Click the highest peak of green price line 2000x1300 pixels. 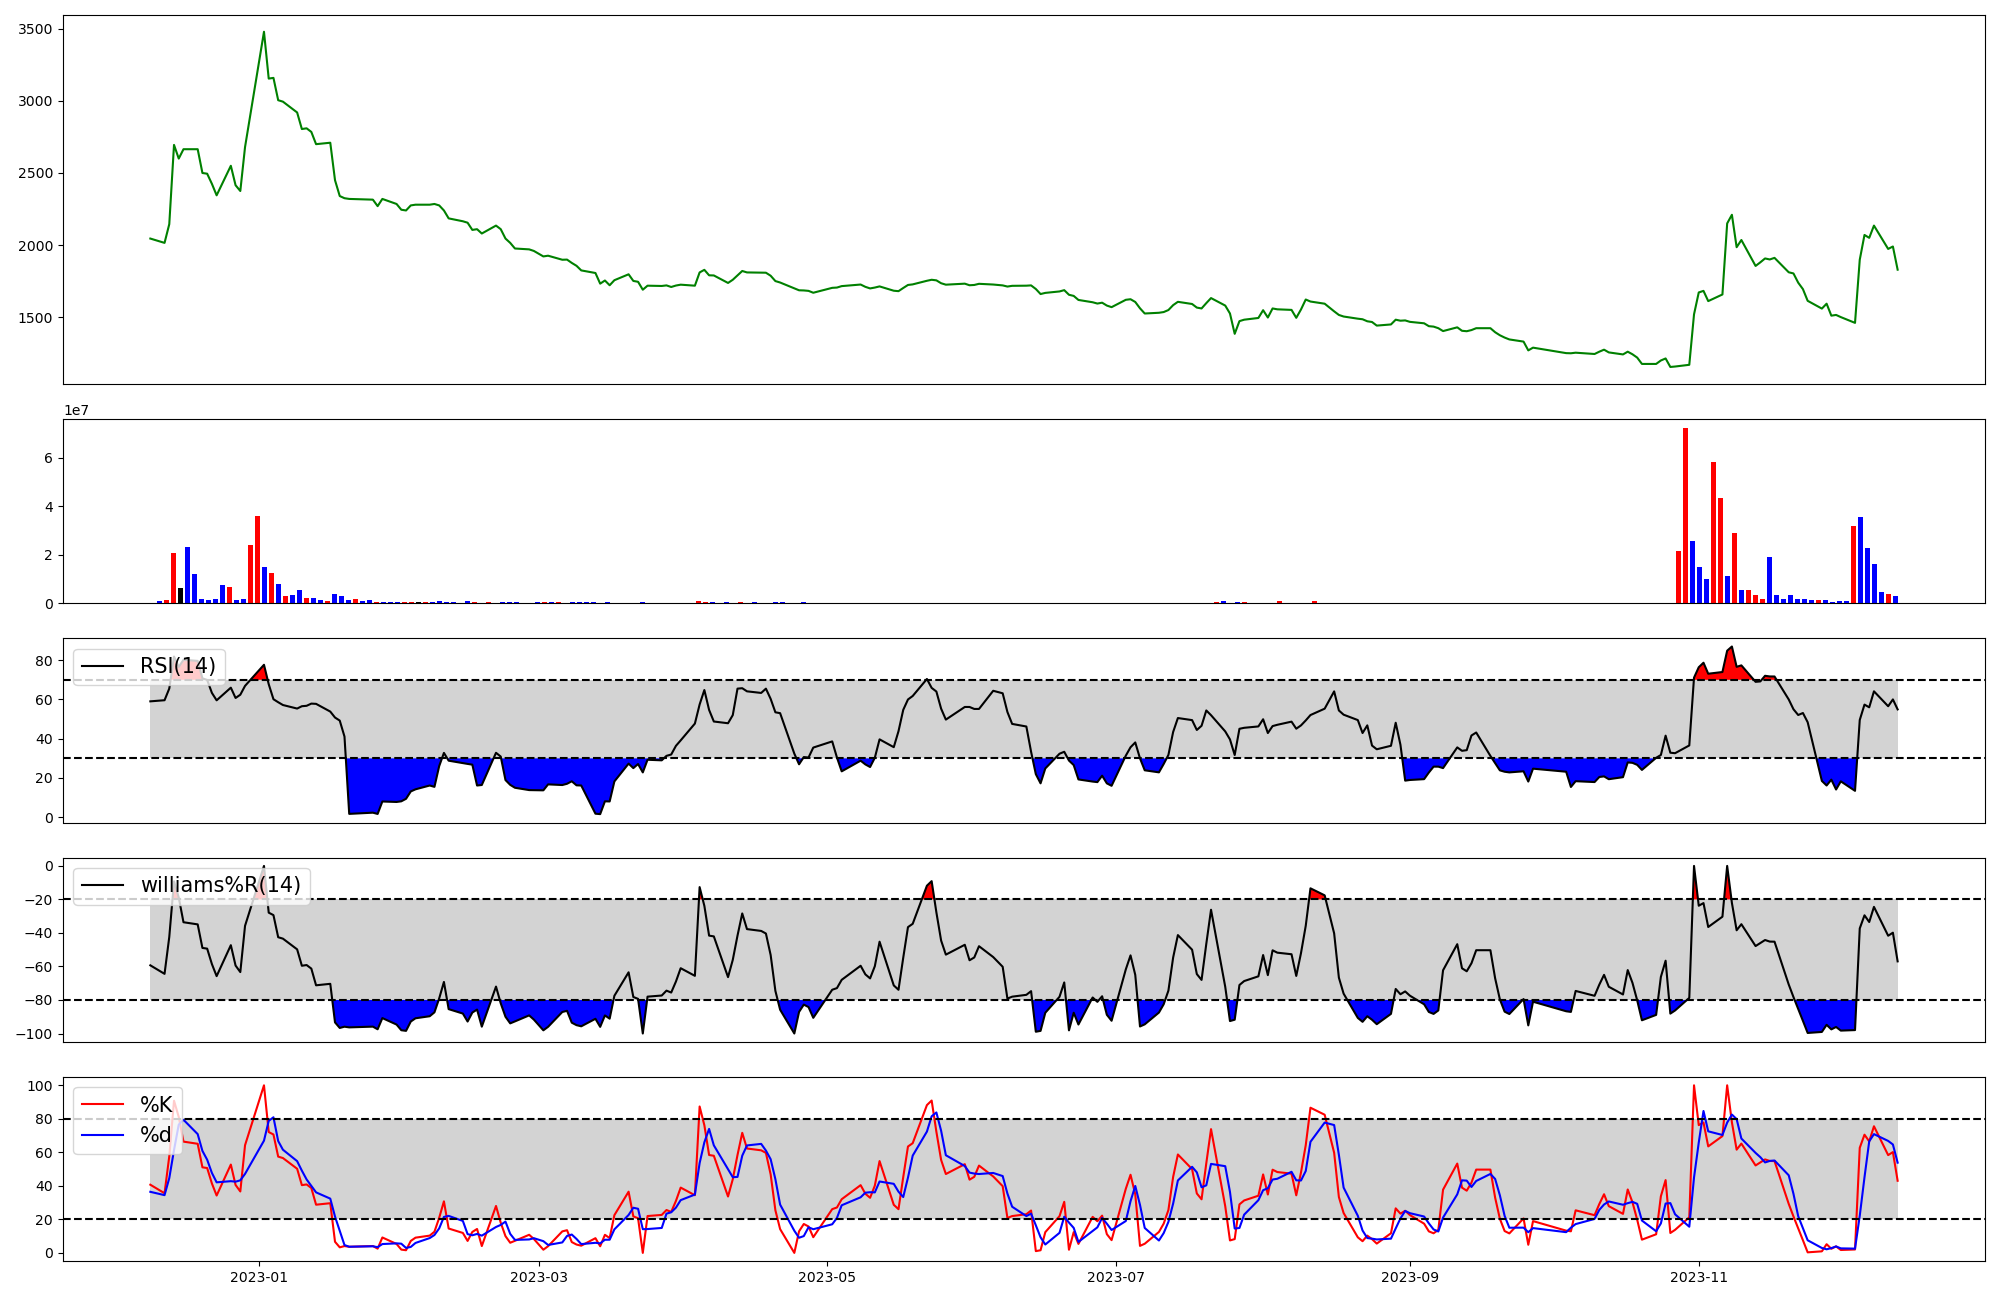(x=264, y=33)
